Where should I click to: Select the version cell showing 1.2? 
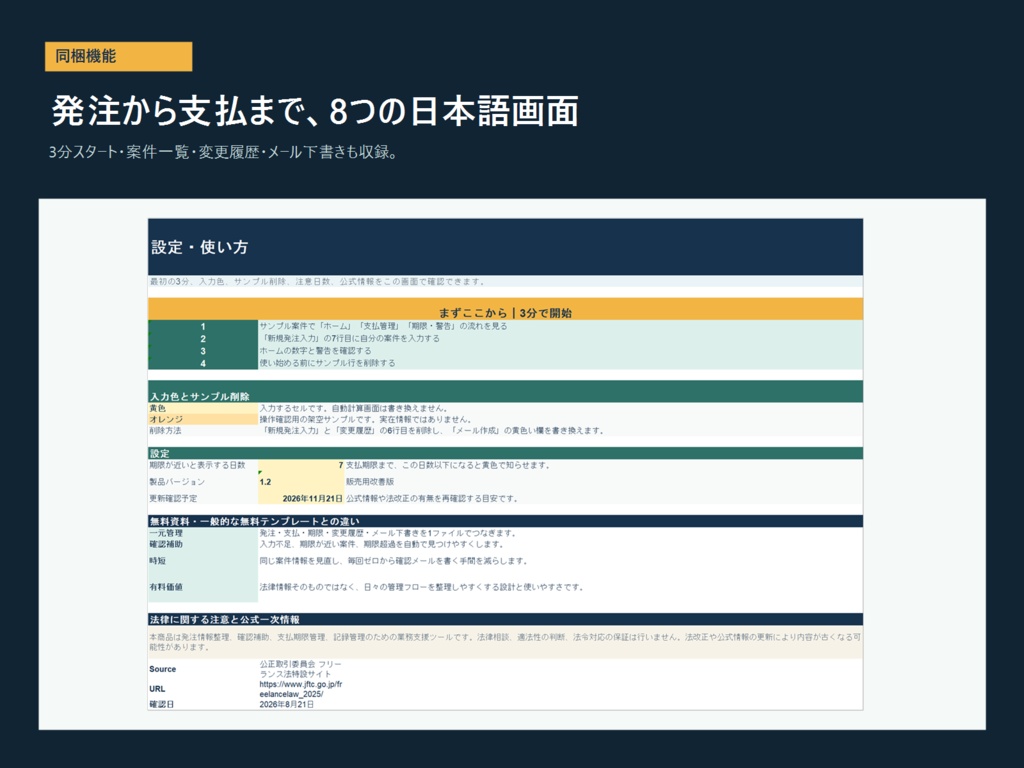[301, 482]
